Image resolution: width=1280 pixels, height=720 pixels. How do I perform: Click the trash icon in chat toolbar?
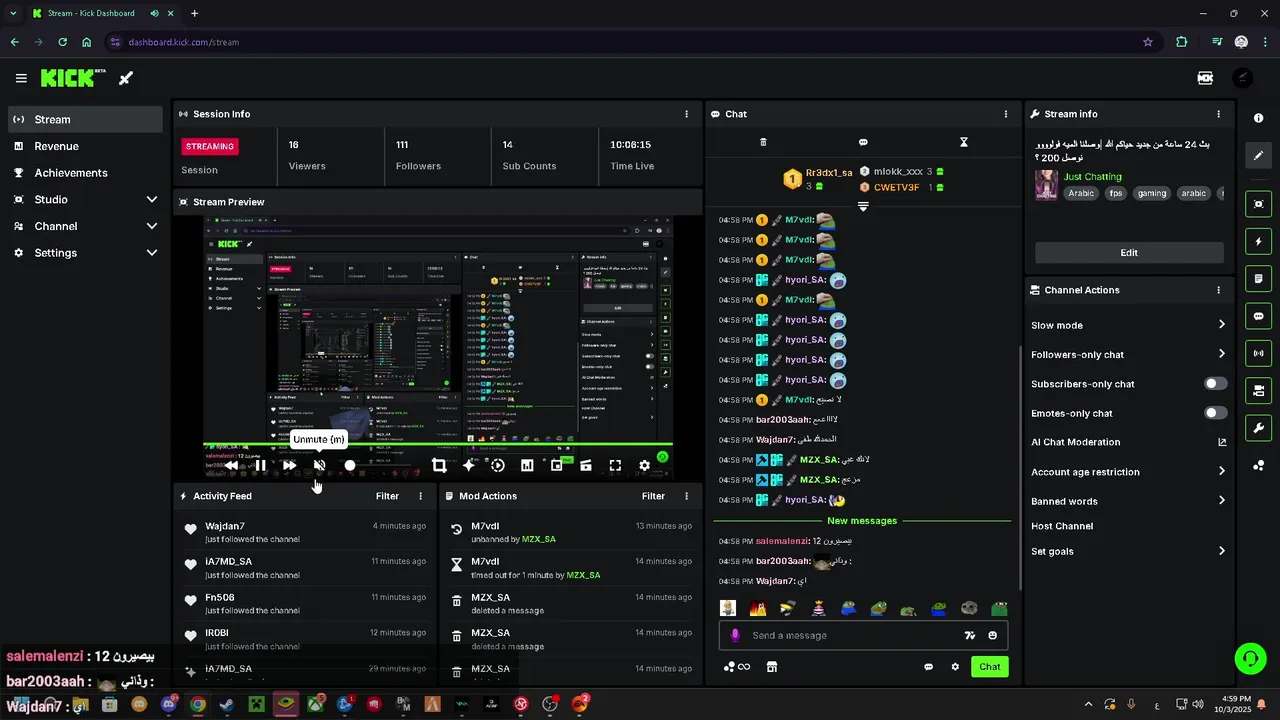(763, 142)
